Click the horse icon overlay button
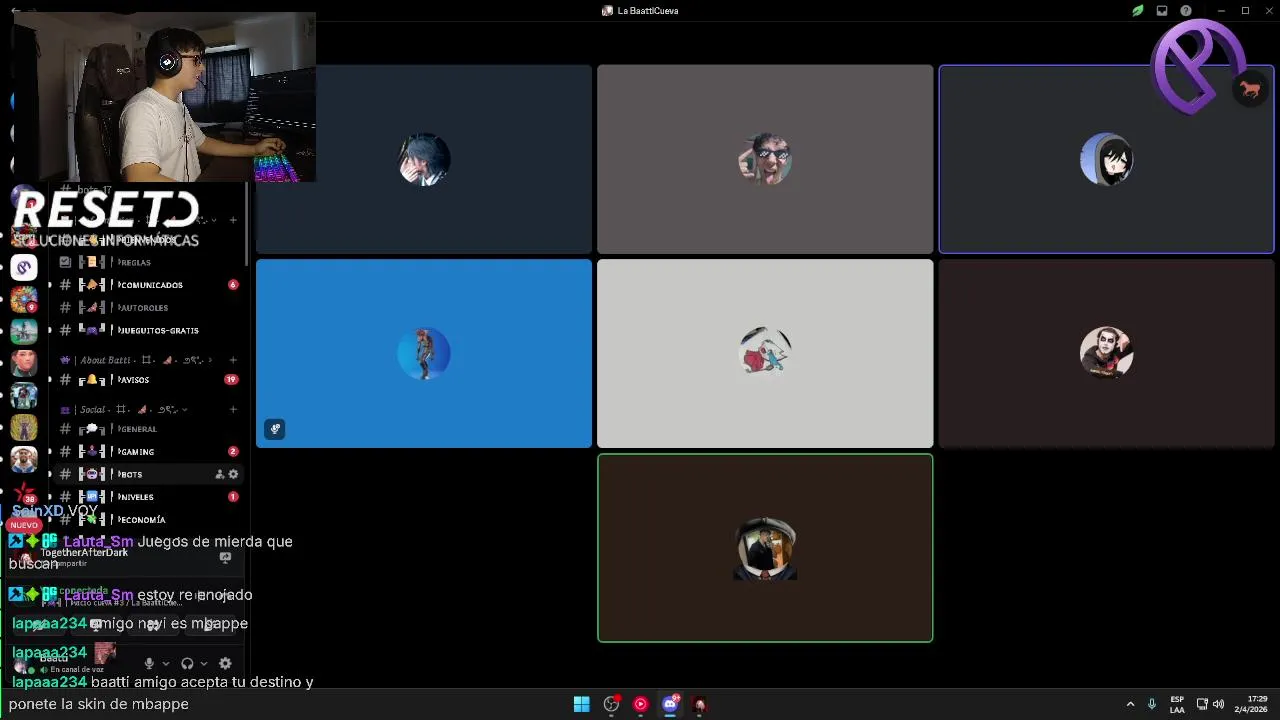Viewport: 1280px width, 720px height. 1250,90
